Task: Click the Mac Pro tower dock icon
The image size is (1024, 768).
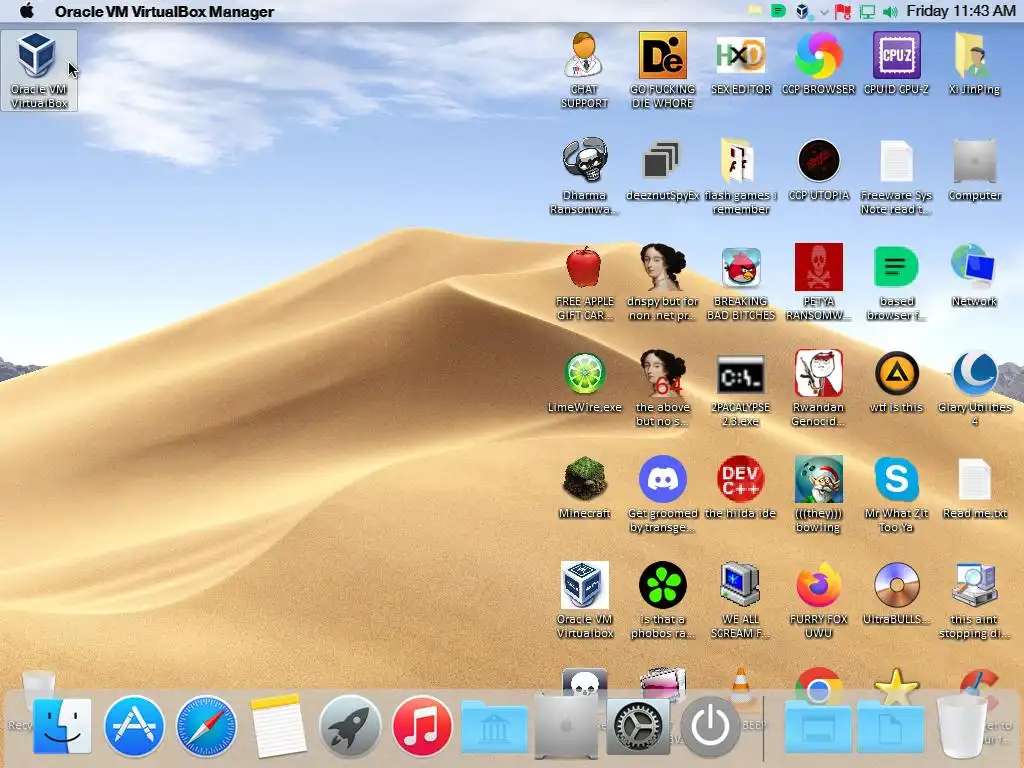Action: point(566,726)
